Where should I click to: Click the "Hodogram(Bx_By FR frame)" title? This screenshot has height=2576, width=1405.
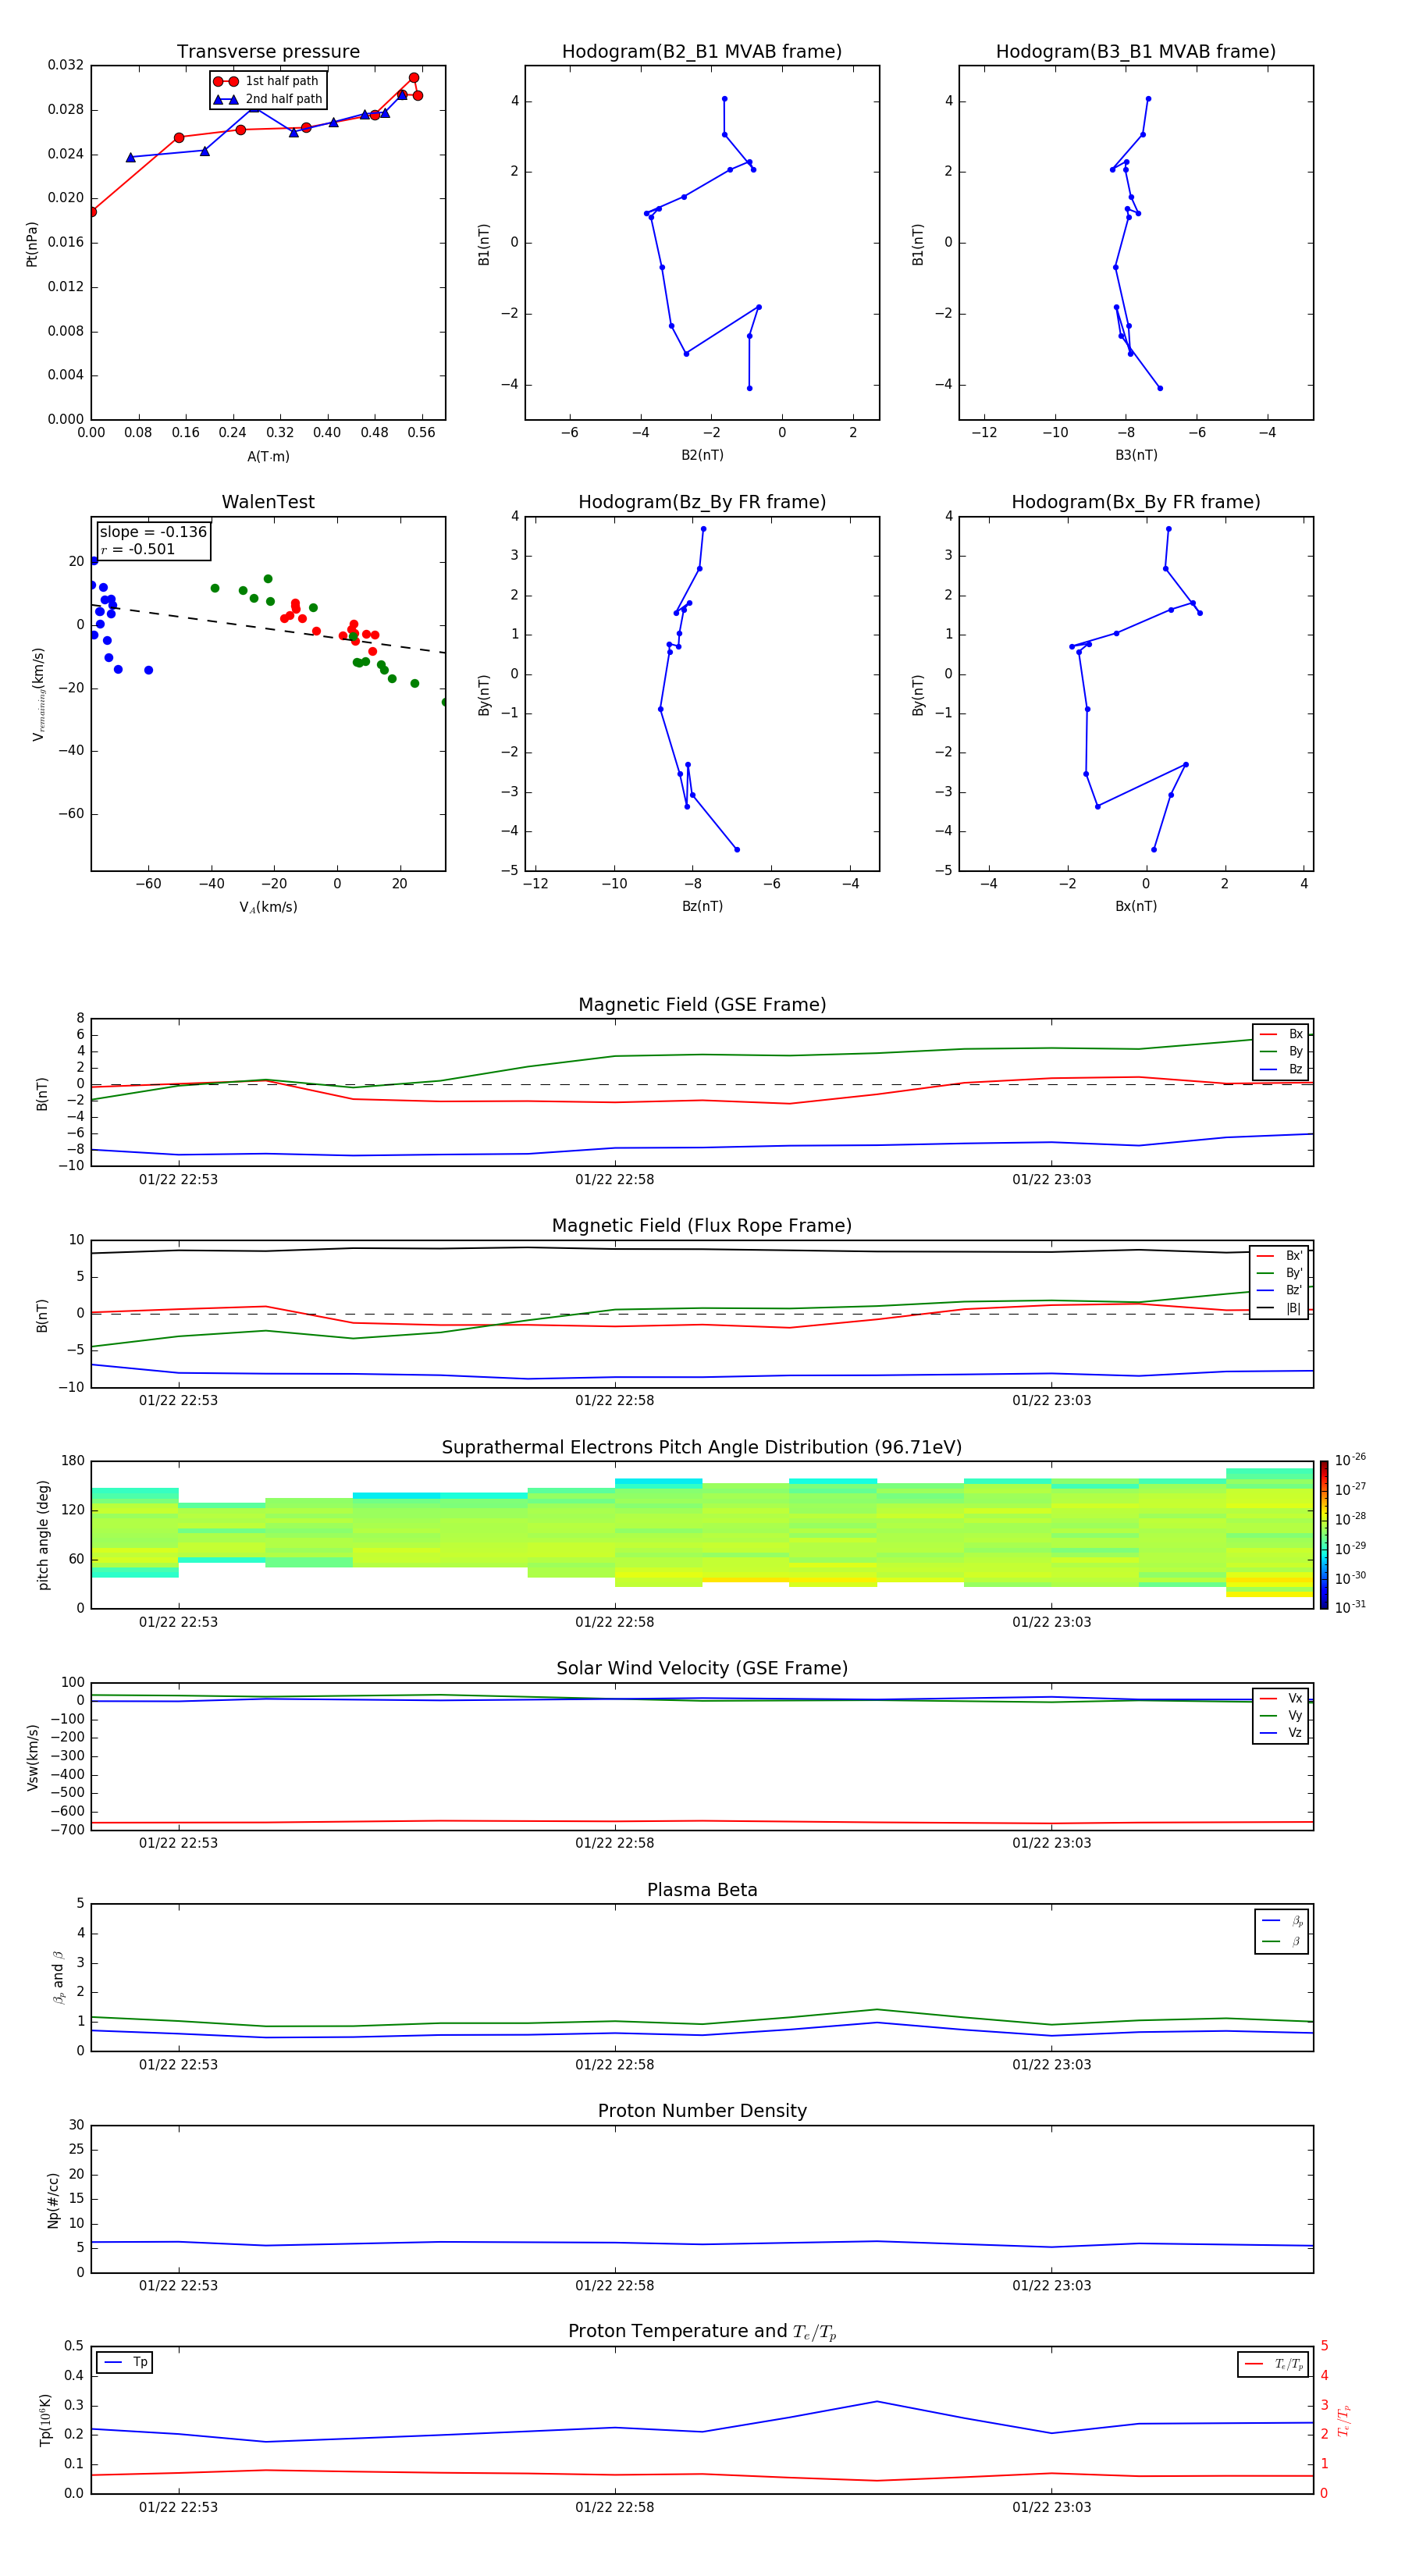pyautogui.click(x=1136, y=502)
